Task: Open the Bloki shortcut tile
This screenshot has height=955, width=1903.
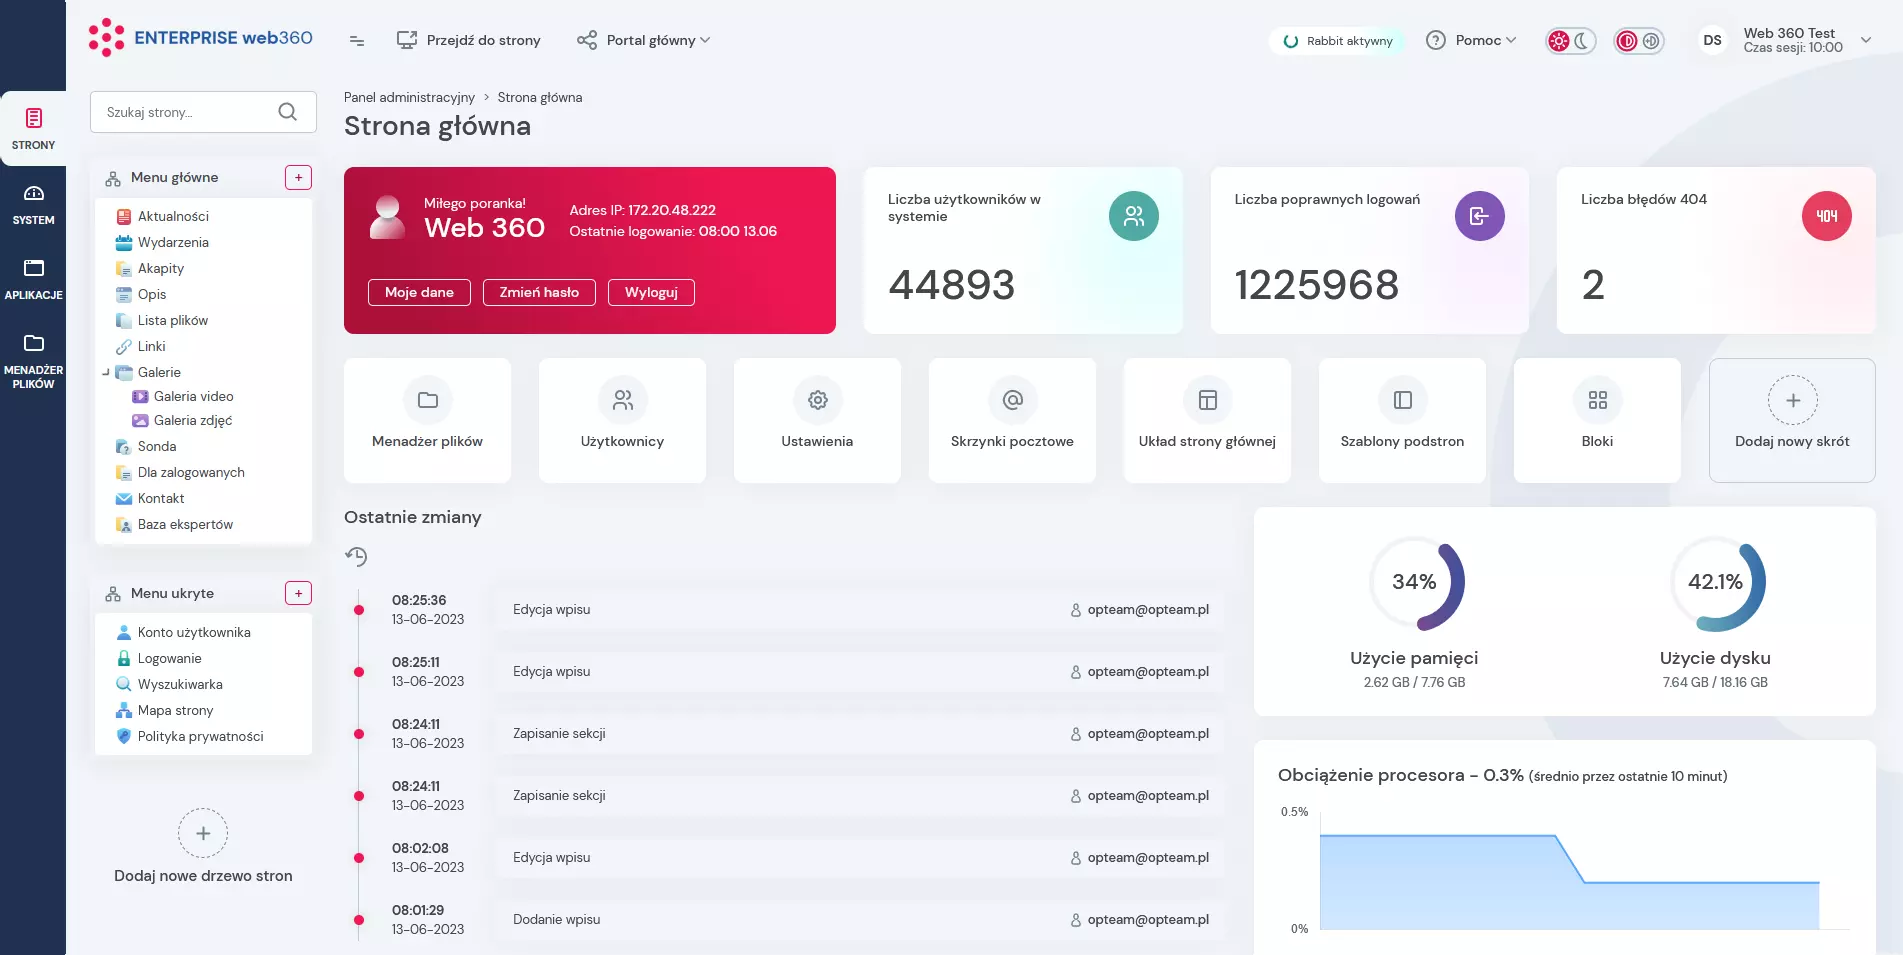Action: (x=1597, y=420)
